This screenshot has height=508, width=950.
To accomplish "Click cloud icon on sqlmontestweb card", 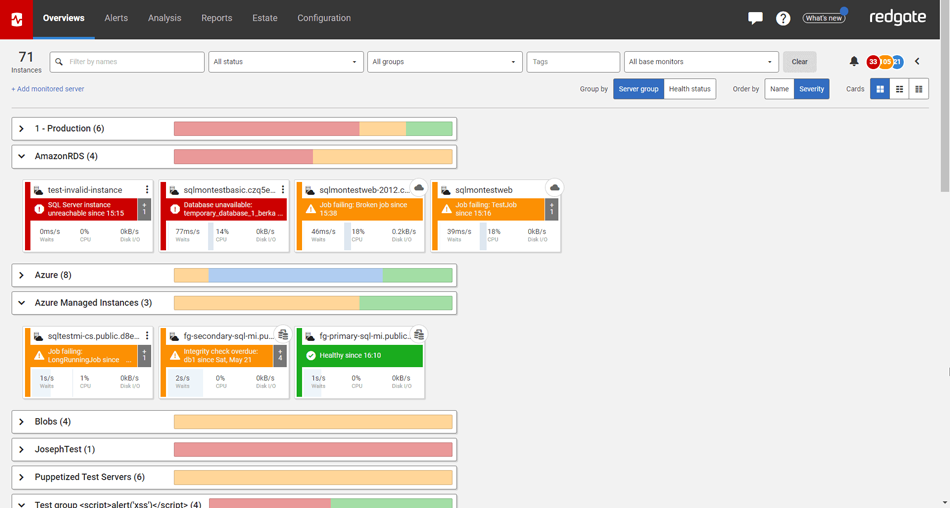I will pos(554,188).
